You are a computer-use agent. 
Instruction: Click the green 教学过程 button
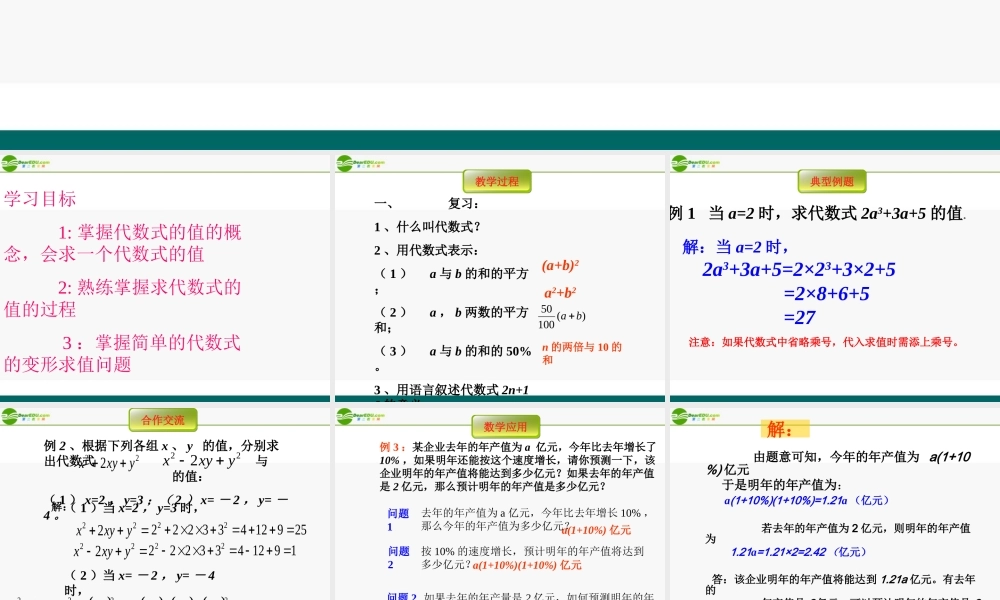point(497,182)
